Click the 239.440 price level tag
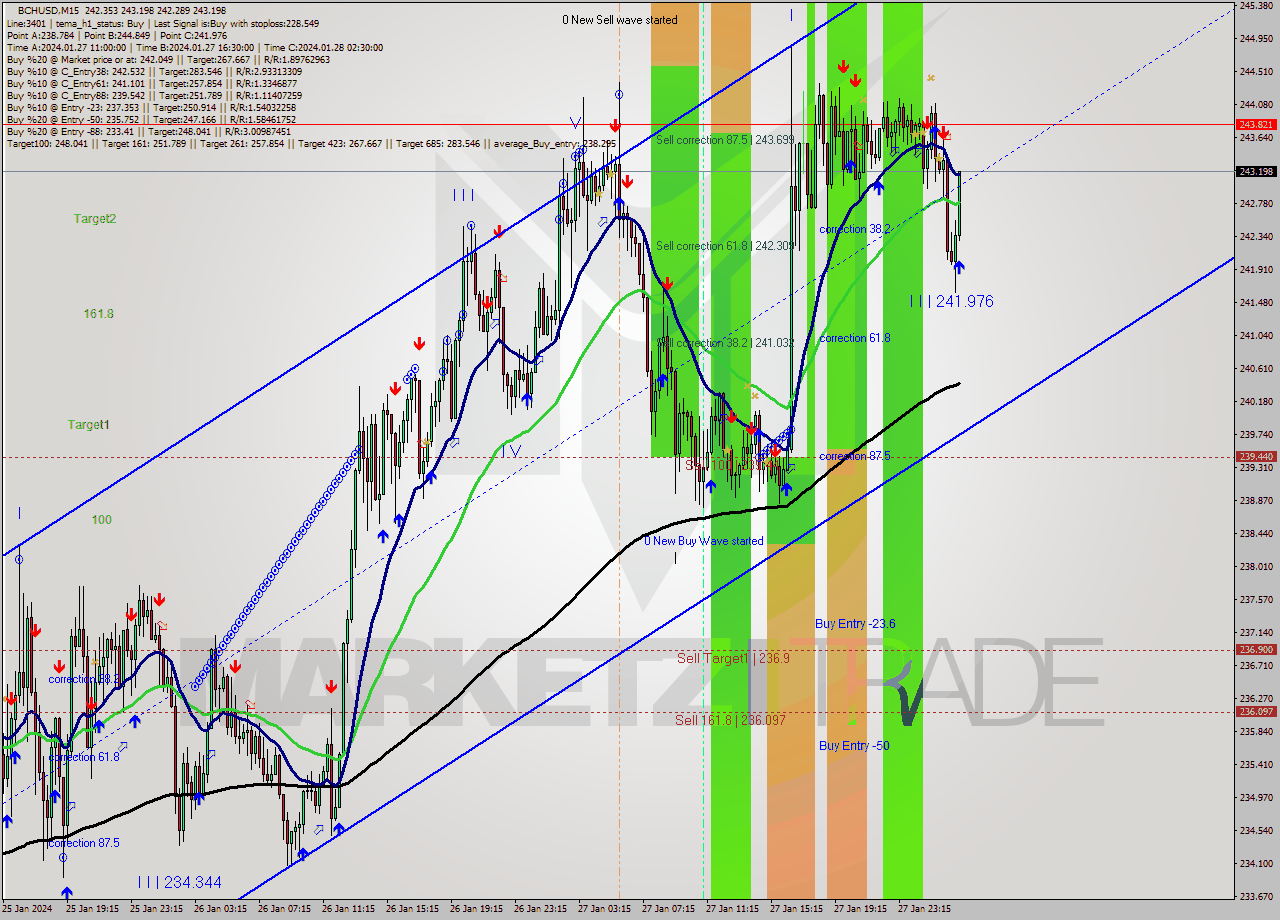 click(1256, 456)
